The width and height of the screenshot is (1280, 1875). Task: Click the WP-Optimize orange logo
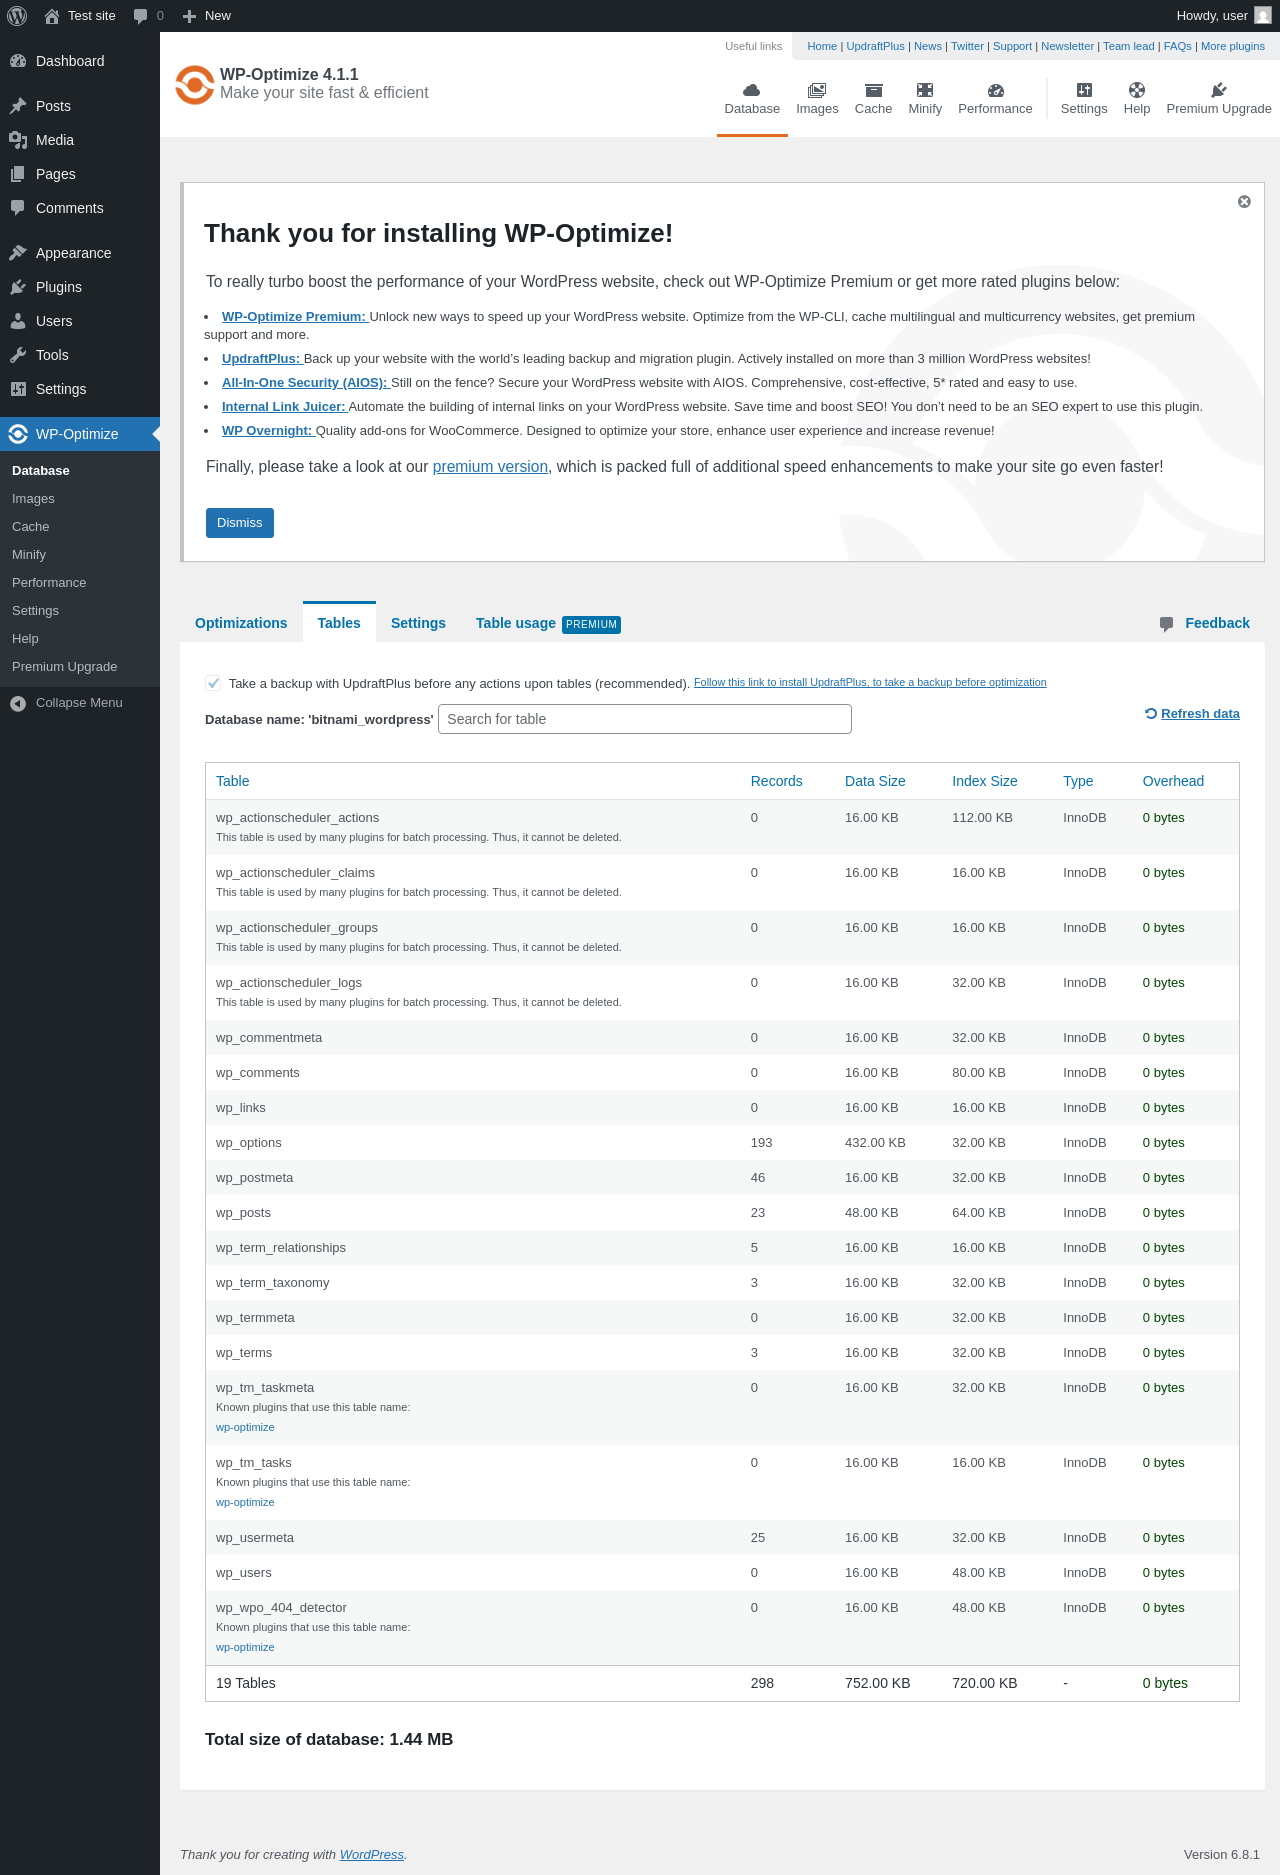click(x=195, y=85)
